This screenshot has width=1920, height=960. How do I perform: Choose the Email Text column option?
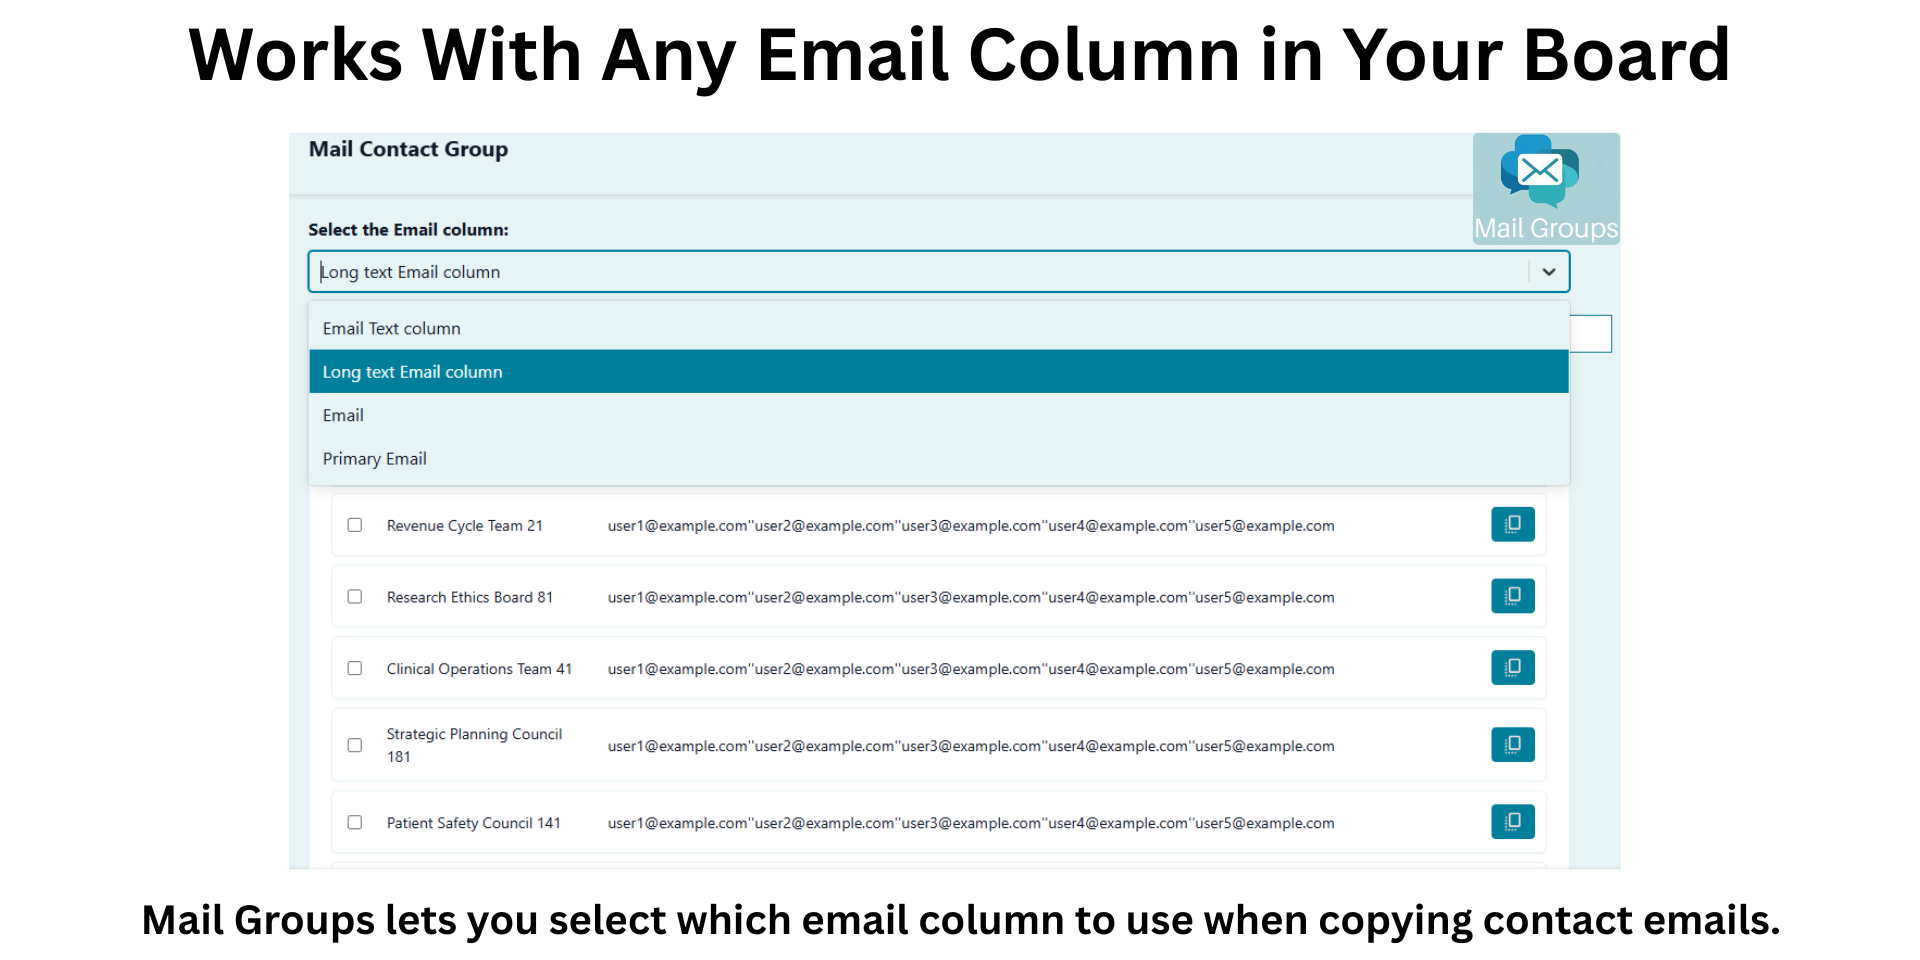(391, 329)
